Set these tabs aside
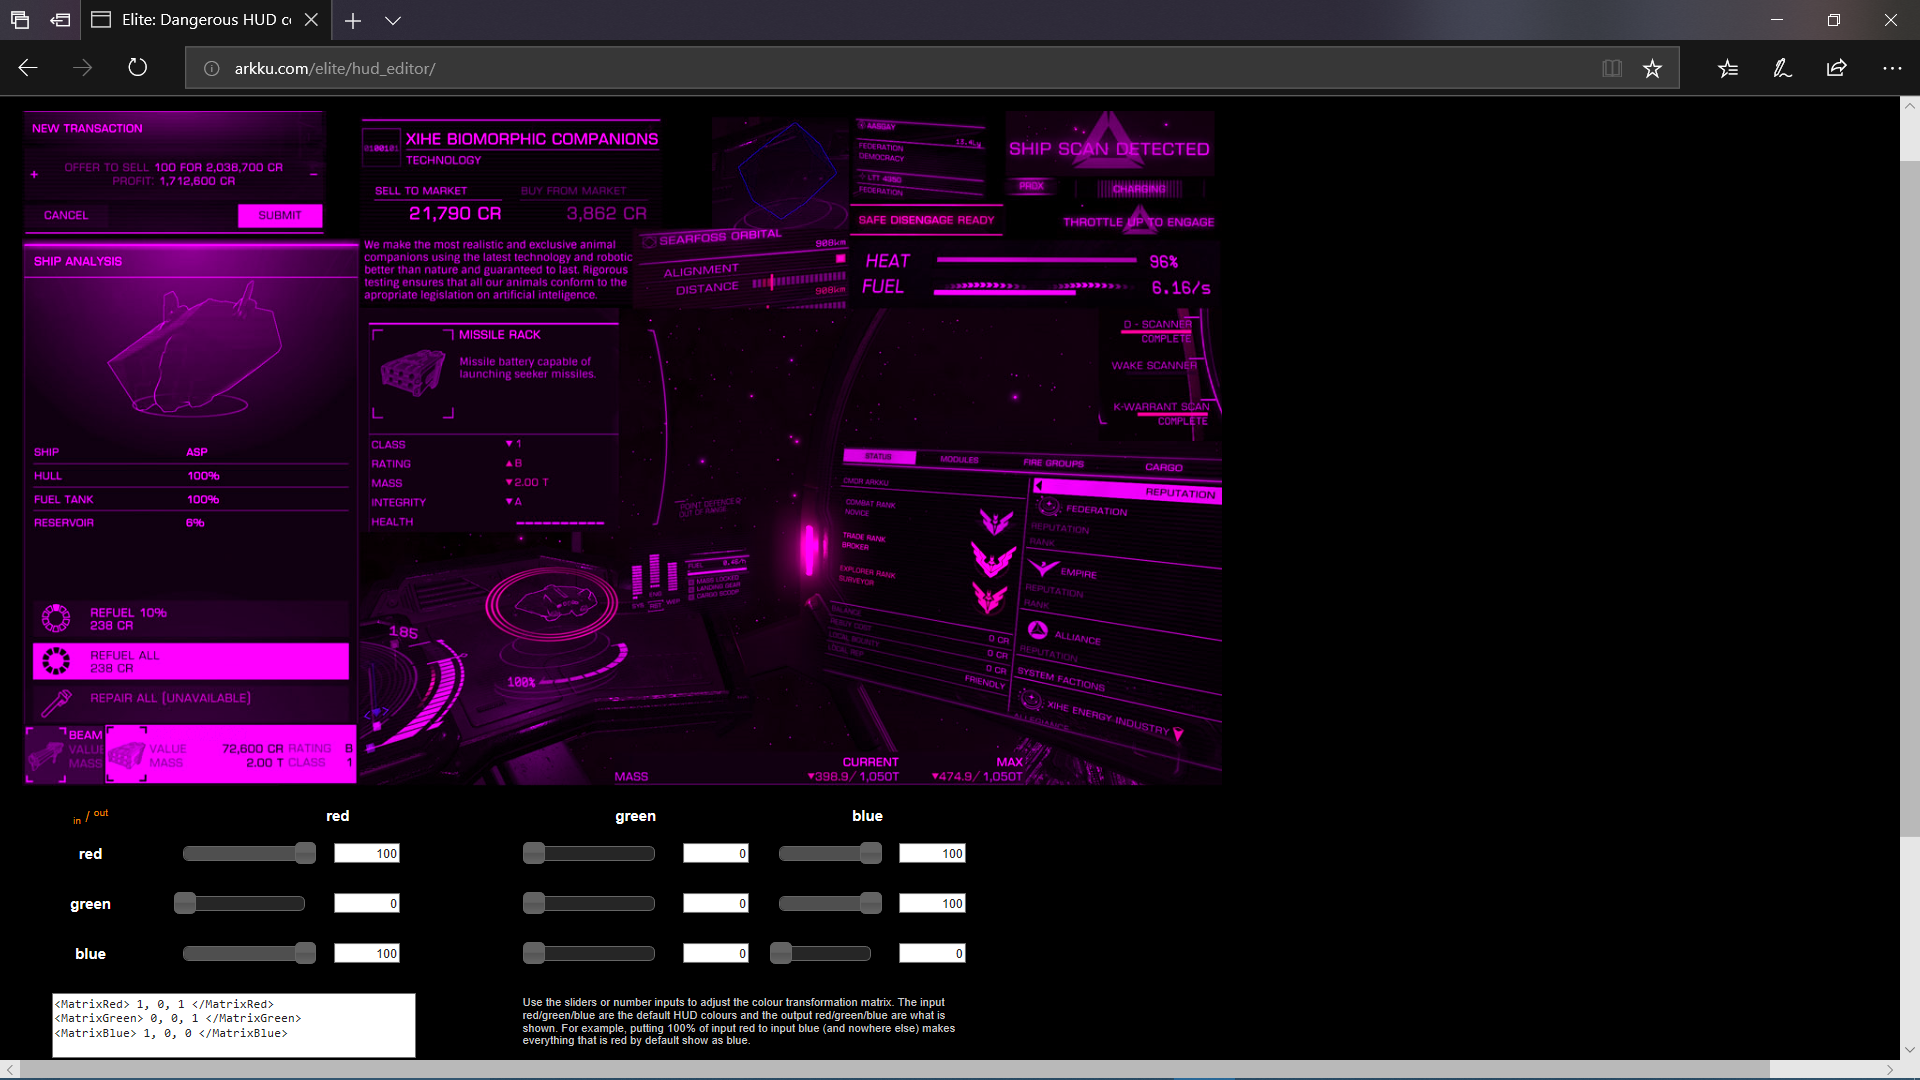This screenshot has width=1920, height=1080. pyautogui.click(x=60, y=20)
